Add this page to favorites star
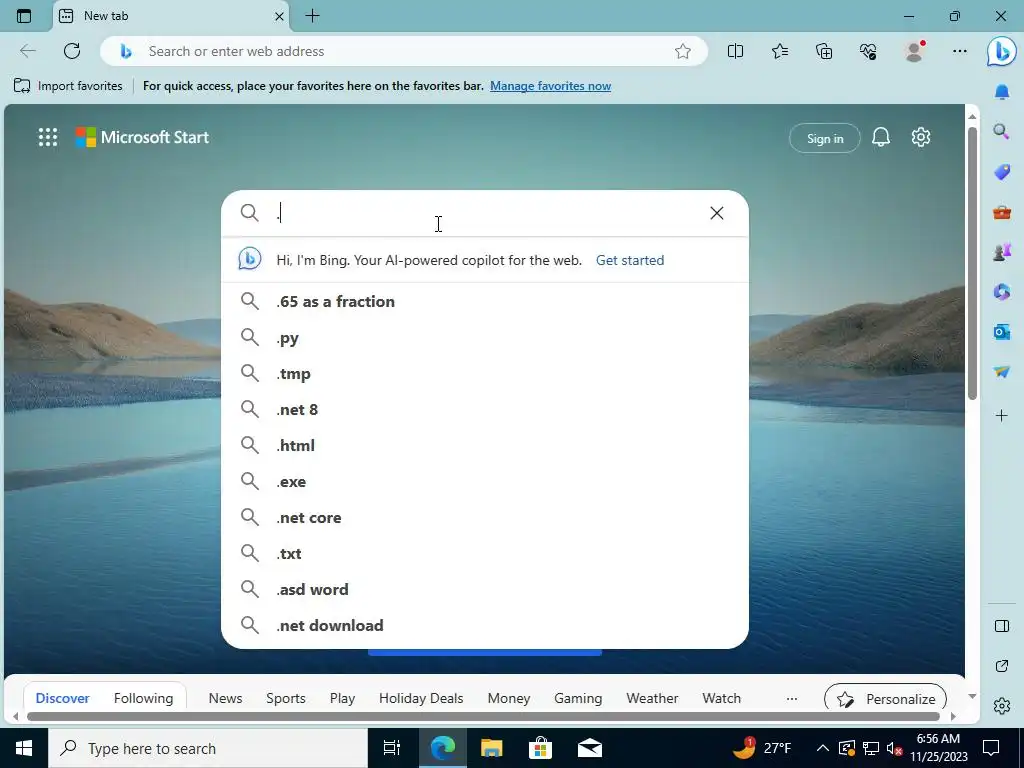 (x=682, y=51)
